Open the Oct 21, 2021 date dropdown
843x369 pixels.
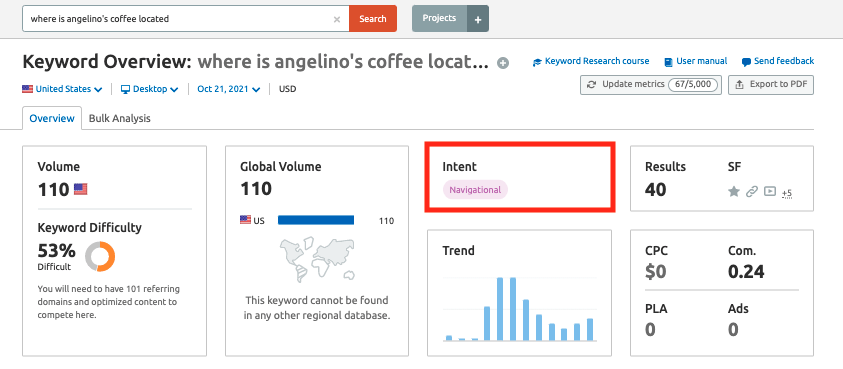pos(228,89)
